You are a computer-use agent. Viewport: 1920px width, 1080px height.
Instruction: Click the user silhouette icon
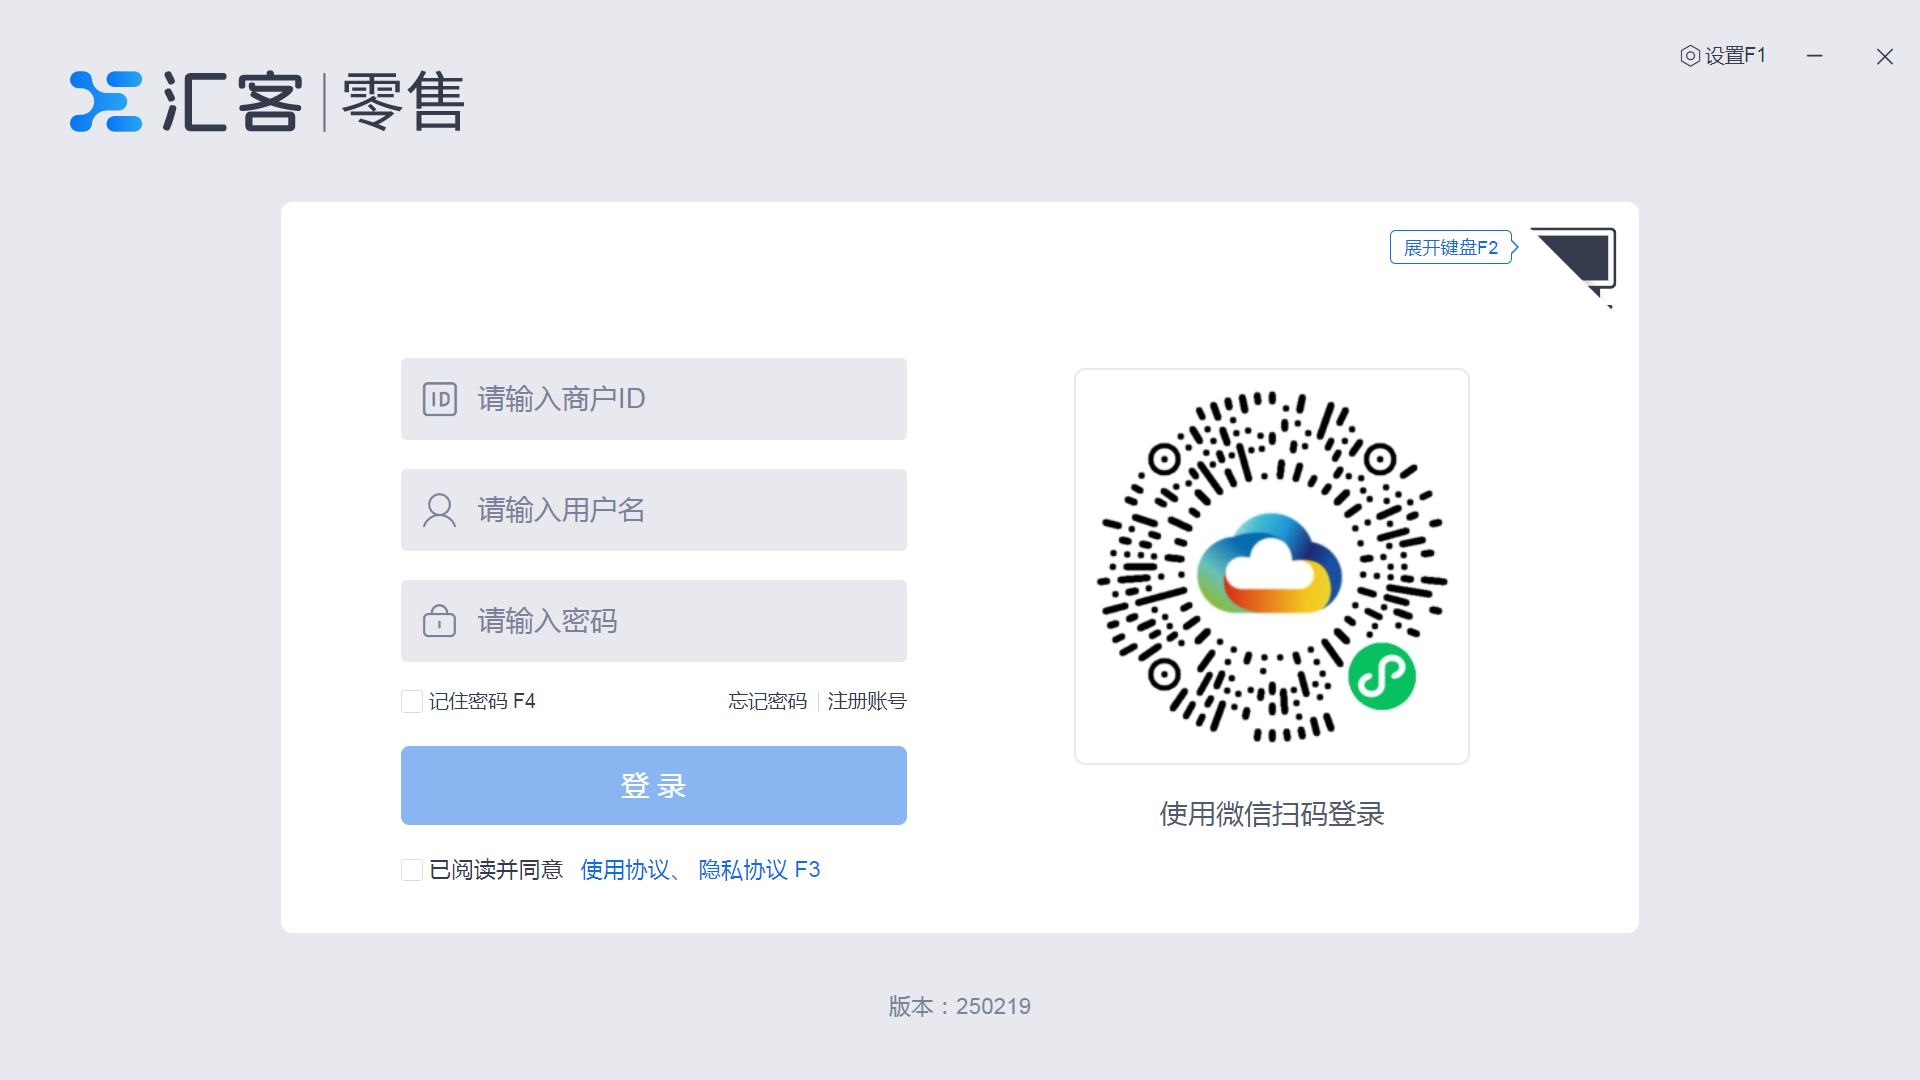click(440, 510)
